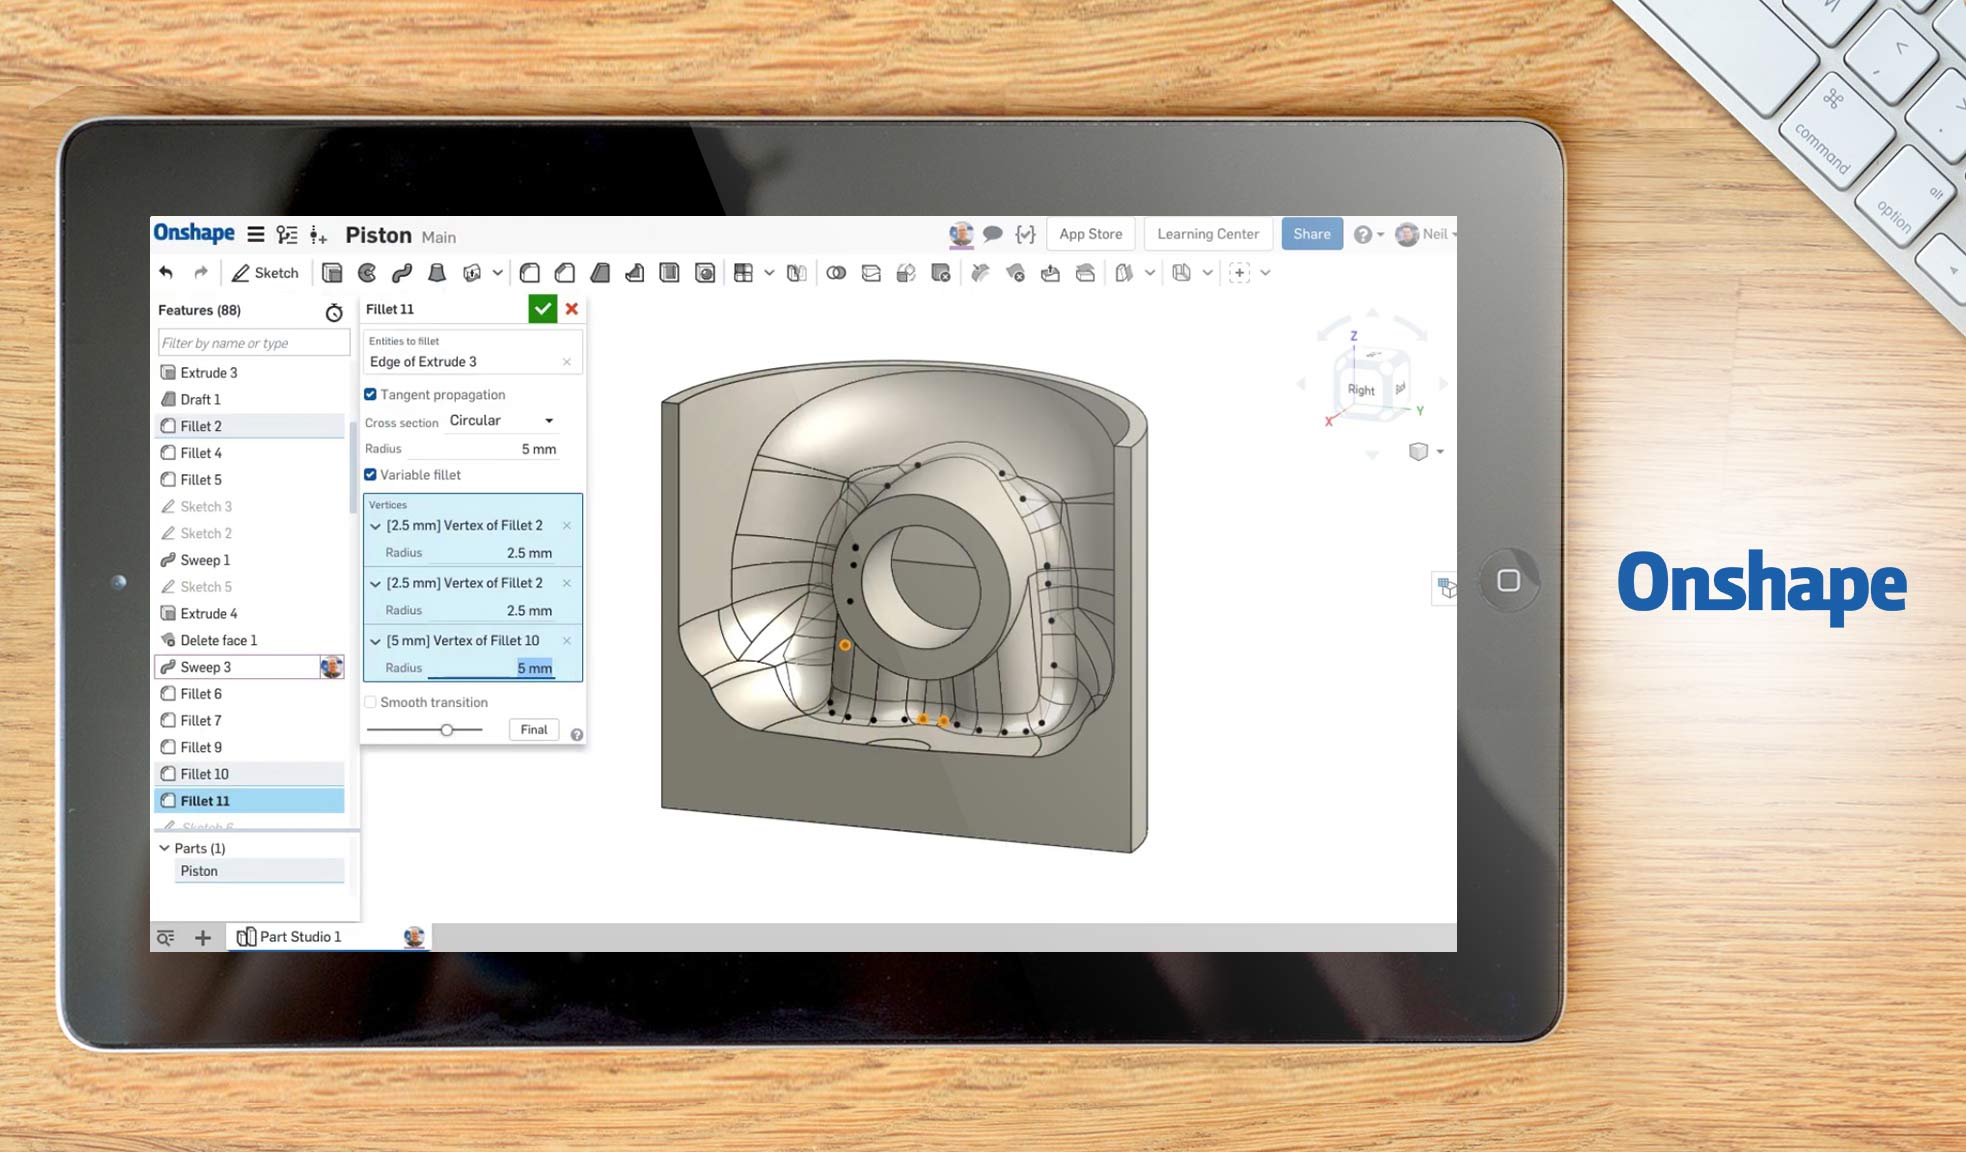Disable the Variable fillet option
Image resolution: width=1966 pixels, height=1152 pixels.
[370, 474]
